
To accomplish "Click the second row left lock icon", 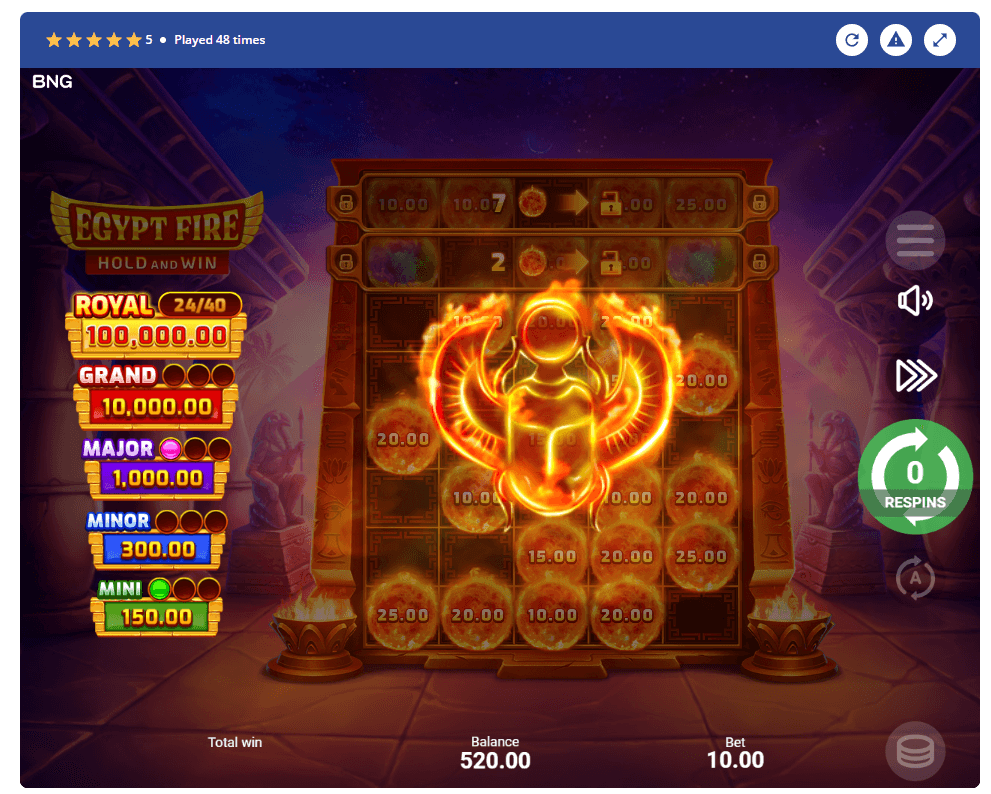I will [346, 261].
